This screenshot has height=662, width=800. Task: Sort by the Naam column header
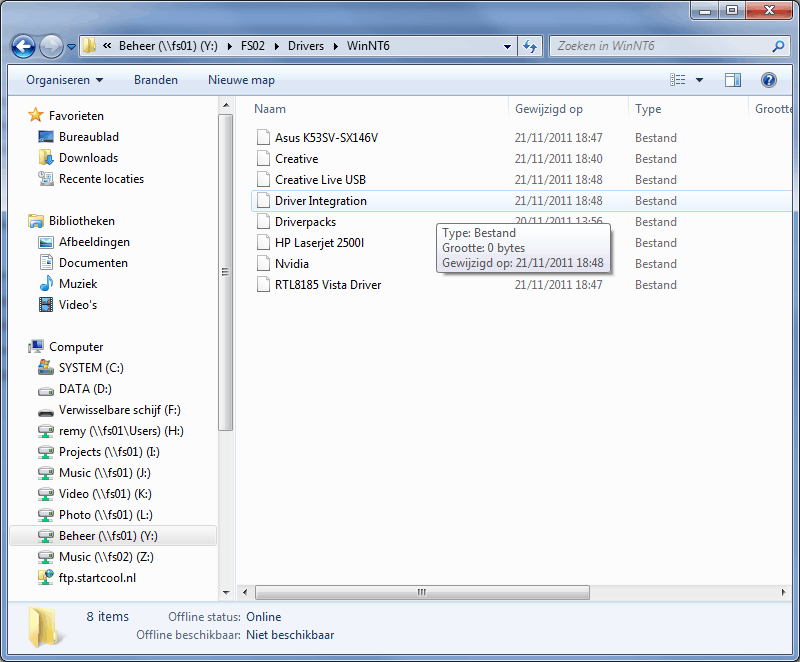coord(270,109)
